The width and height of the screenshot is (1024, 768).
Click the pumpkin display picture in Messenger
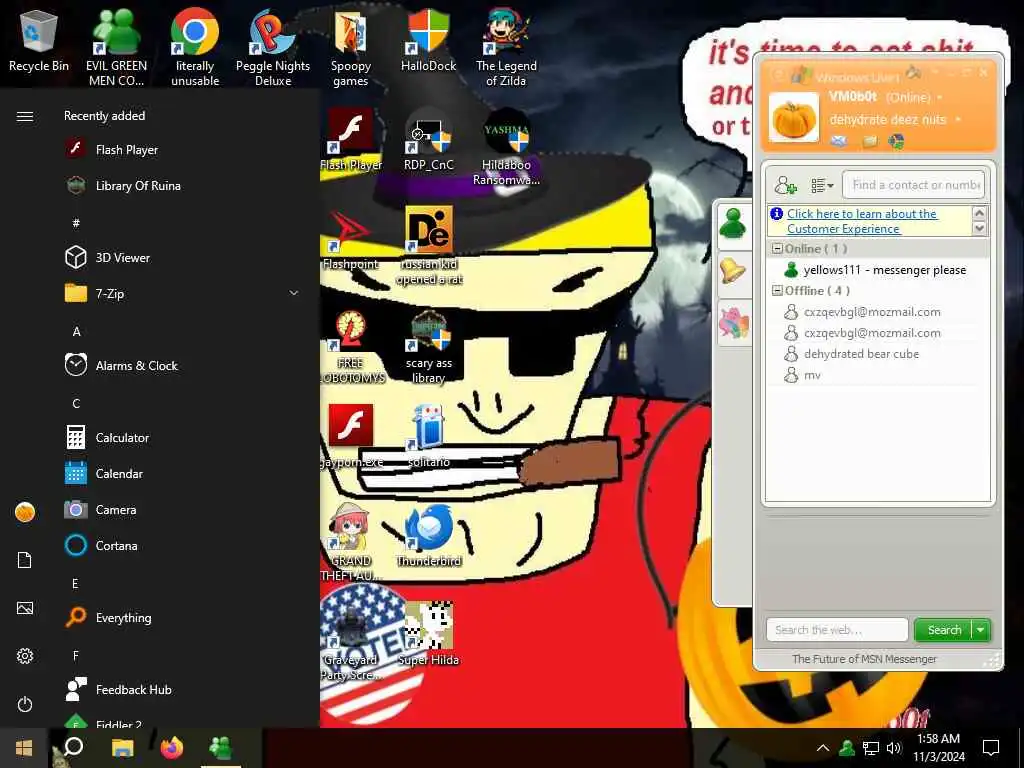[x=793, y=118]
